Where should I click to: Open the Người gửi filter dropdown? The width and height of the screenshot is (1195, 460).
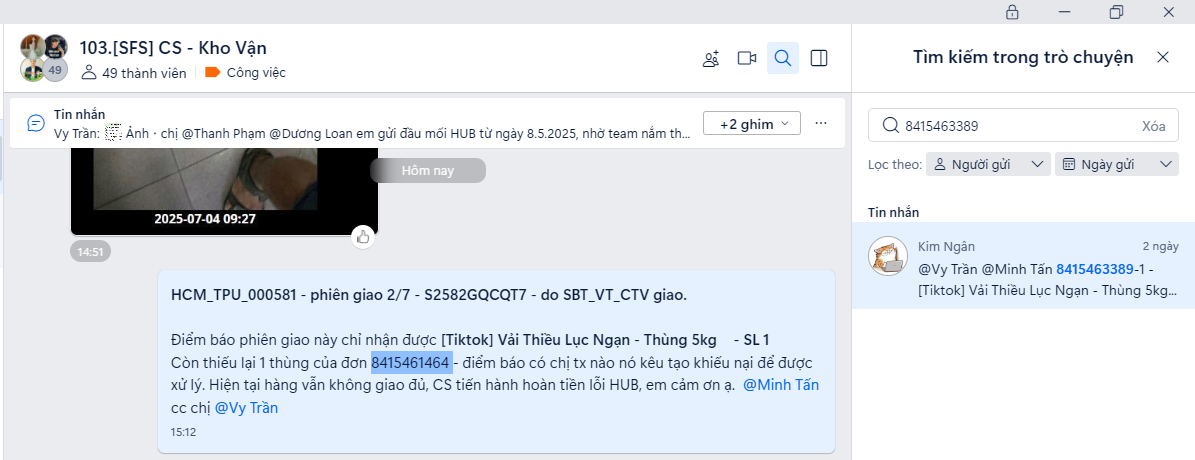click(x=988, y=165)
